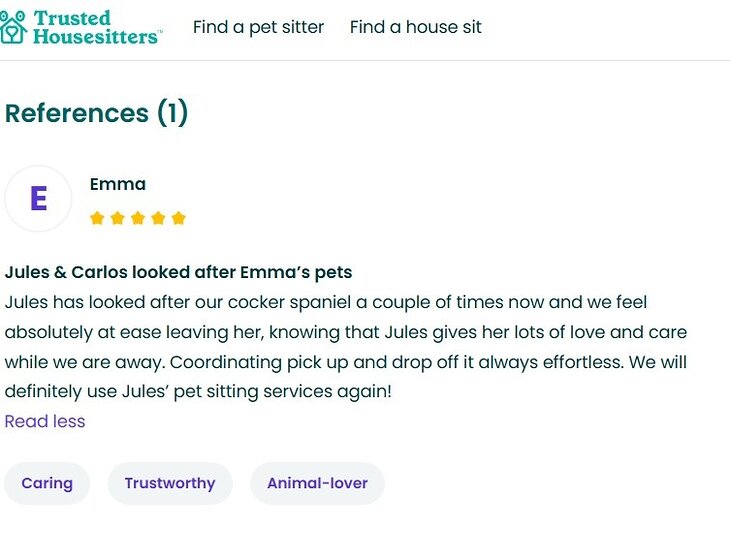This screenshot has height=560, width=730.
Task: Choose the Animal-lover tag
Action: pyautogui.click(x=317, y=483)
